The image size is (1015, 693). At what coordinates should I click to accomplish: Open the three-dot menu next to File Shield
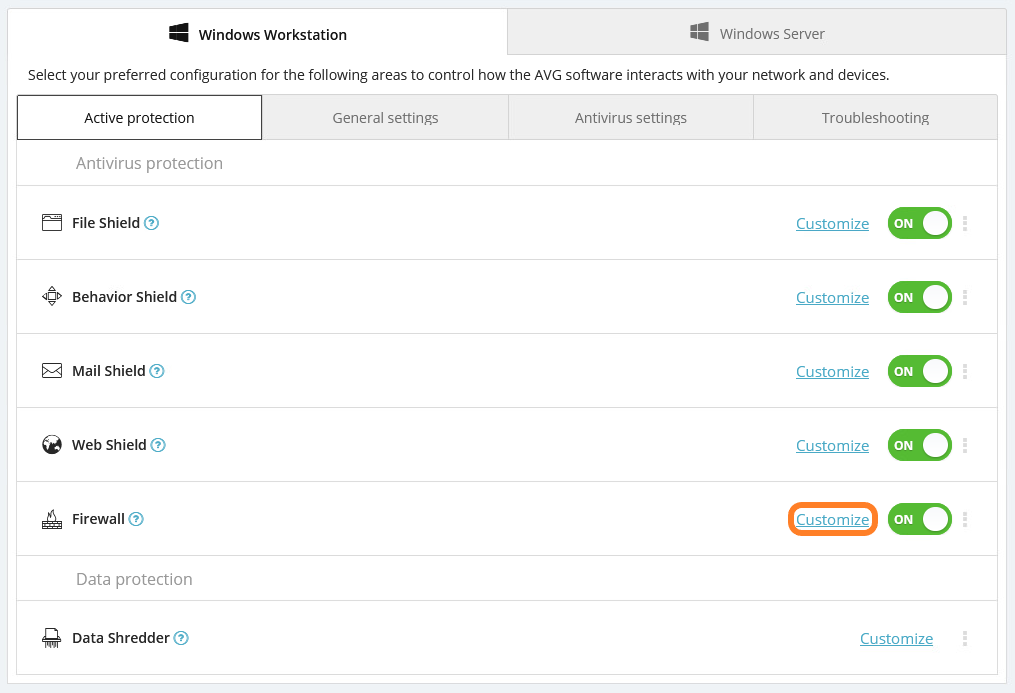click(x=964, y=223)
